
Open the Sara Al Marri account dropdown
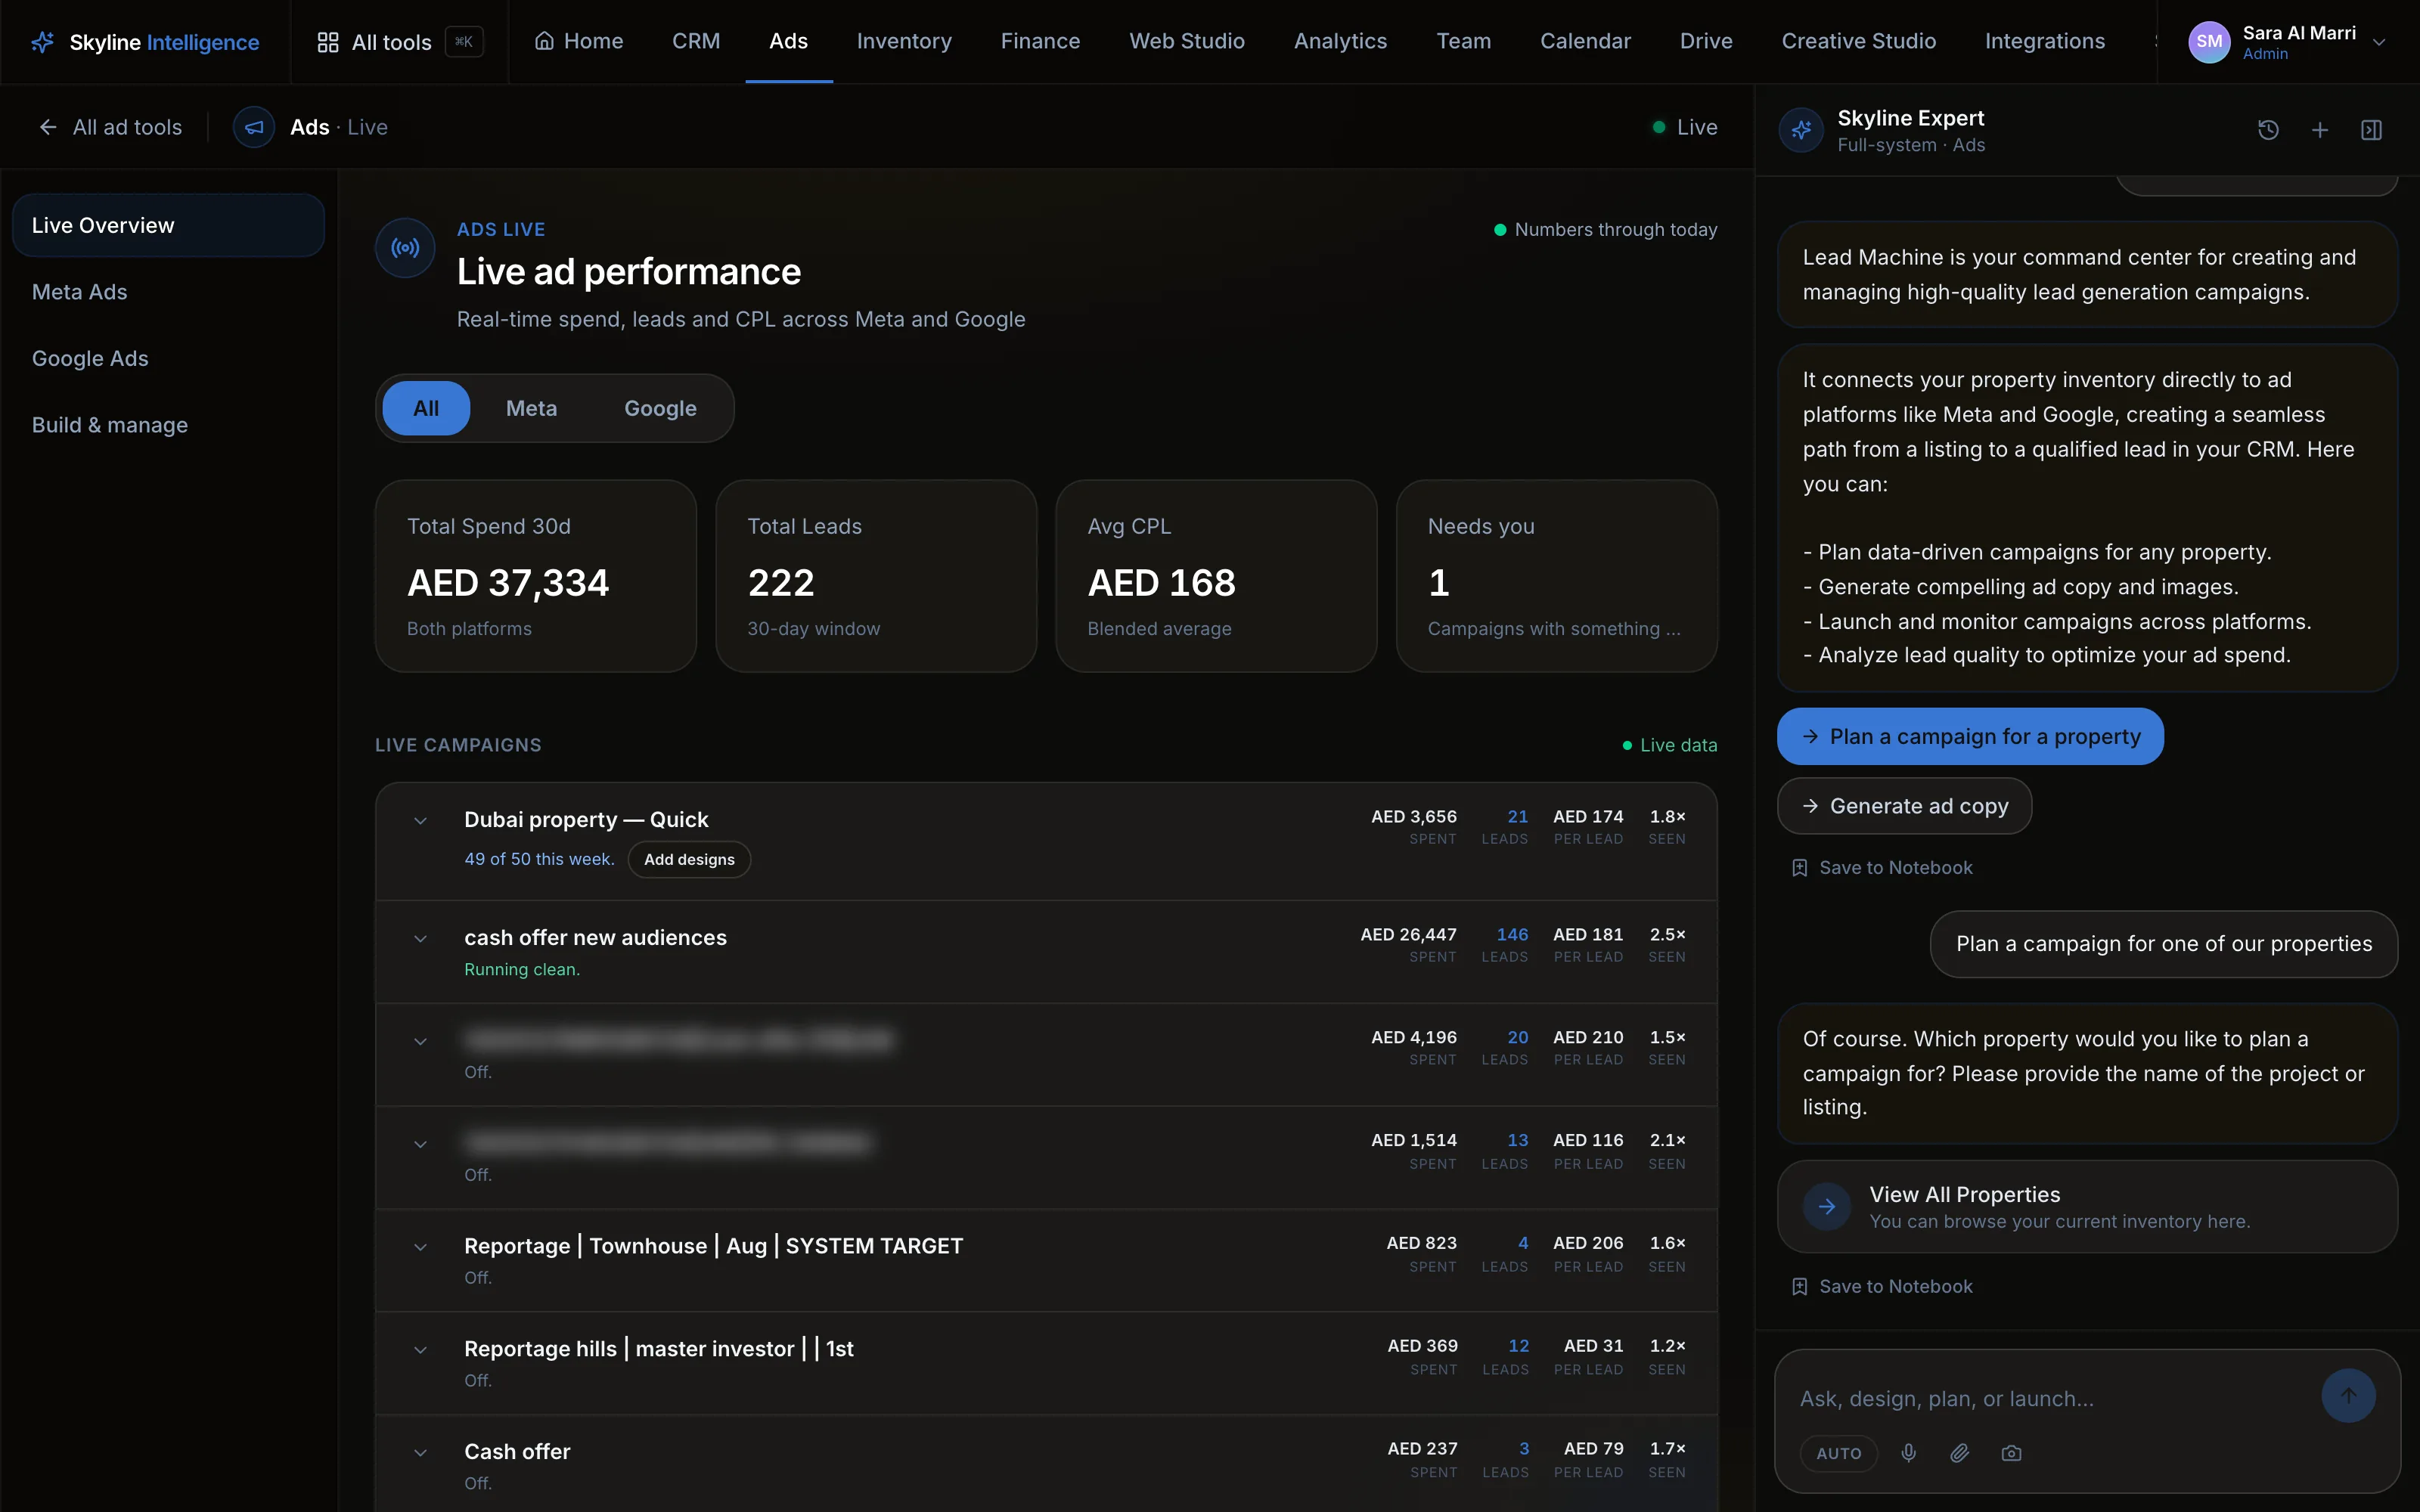tap(2379, 42)
